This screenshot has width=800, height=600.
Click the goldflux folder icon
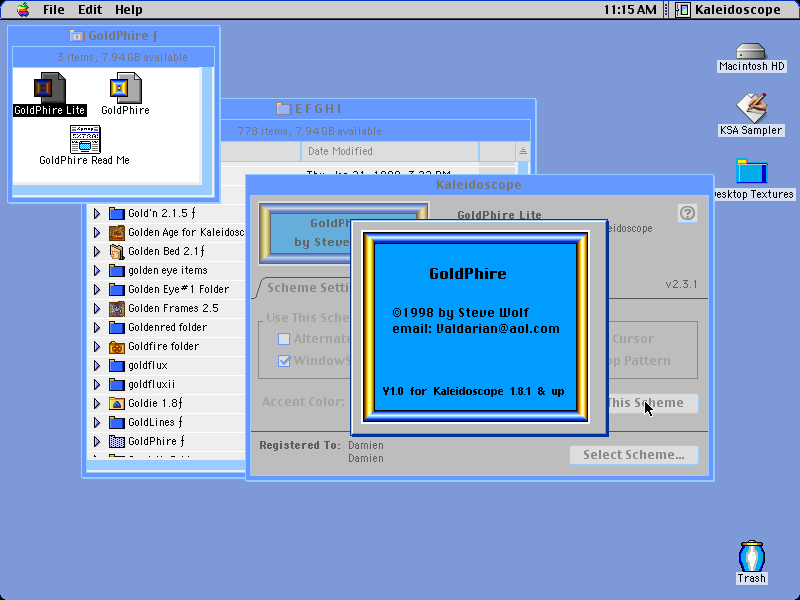117,365
